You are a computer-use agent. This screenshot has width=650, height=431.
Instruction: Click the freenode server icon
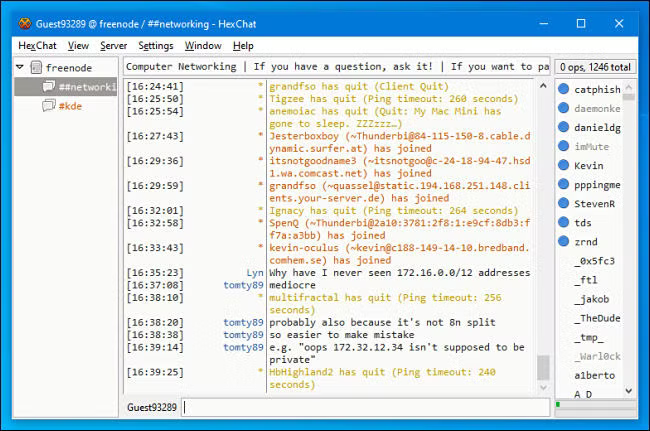click(36, 67)
